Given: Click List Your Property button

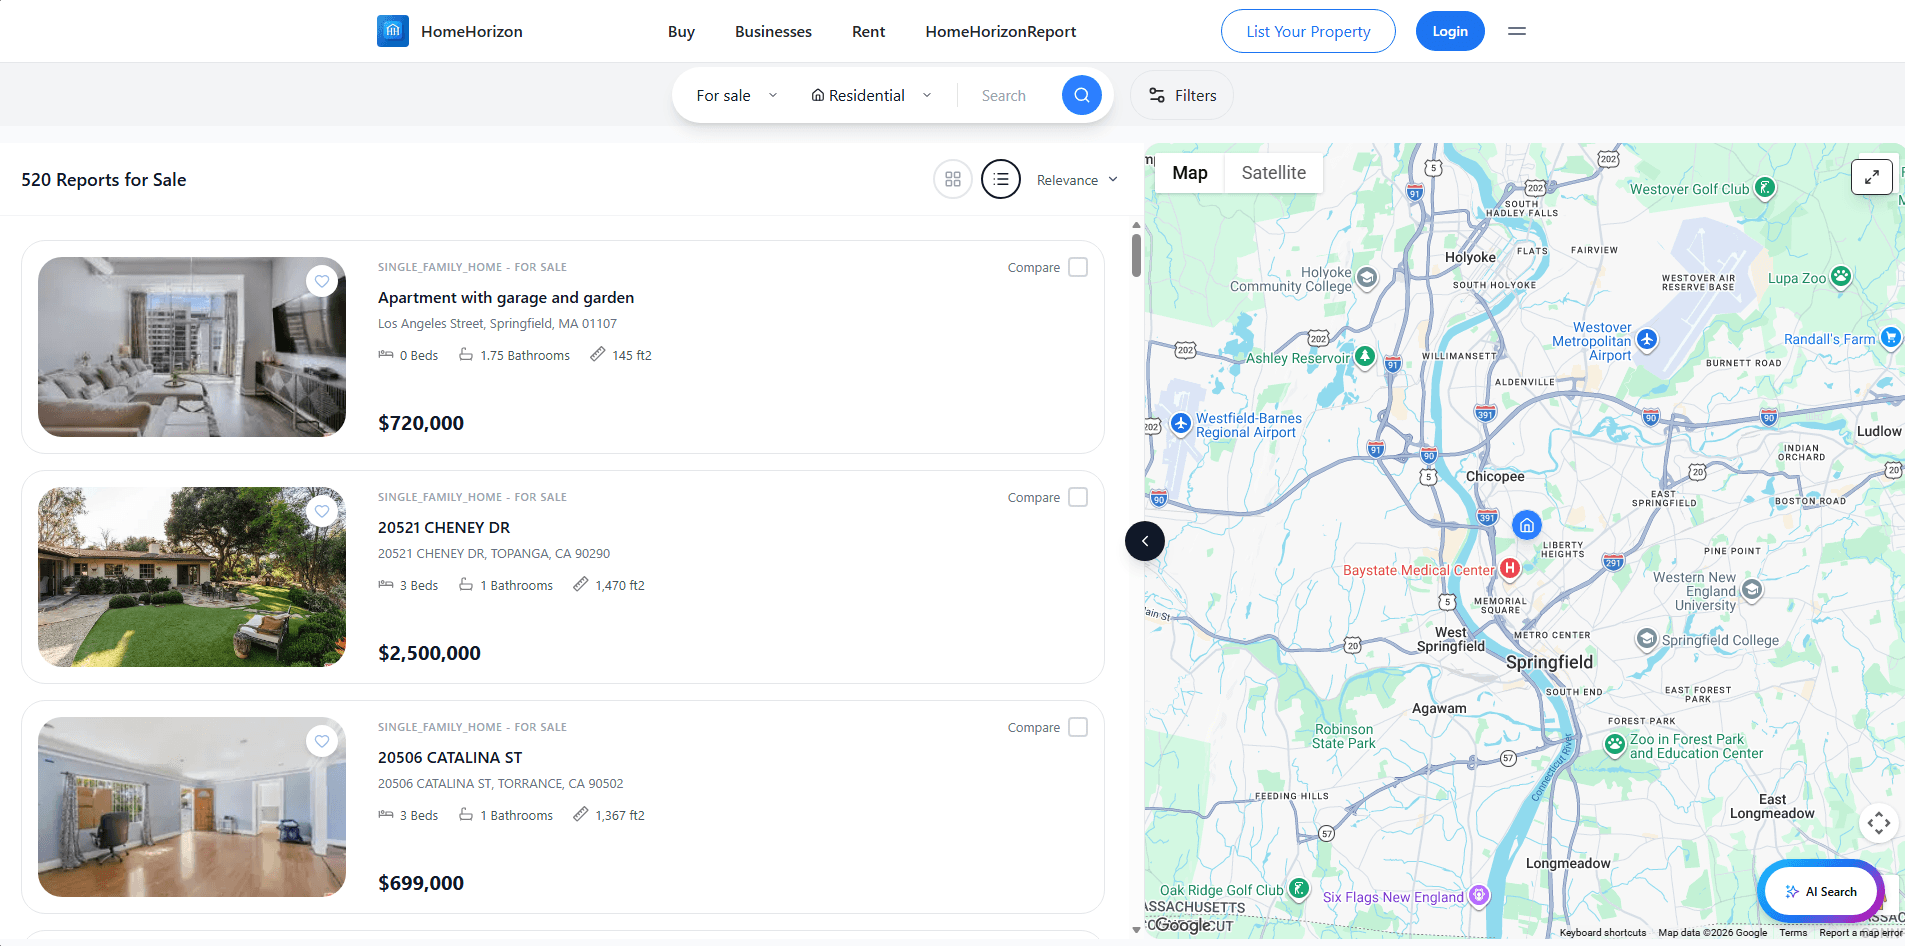Looking at the screenshot, I should click(1308, 31).
